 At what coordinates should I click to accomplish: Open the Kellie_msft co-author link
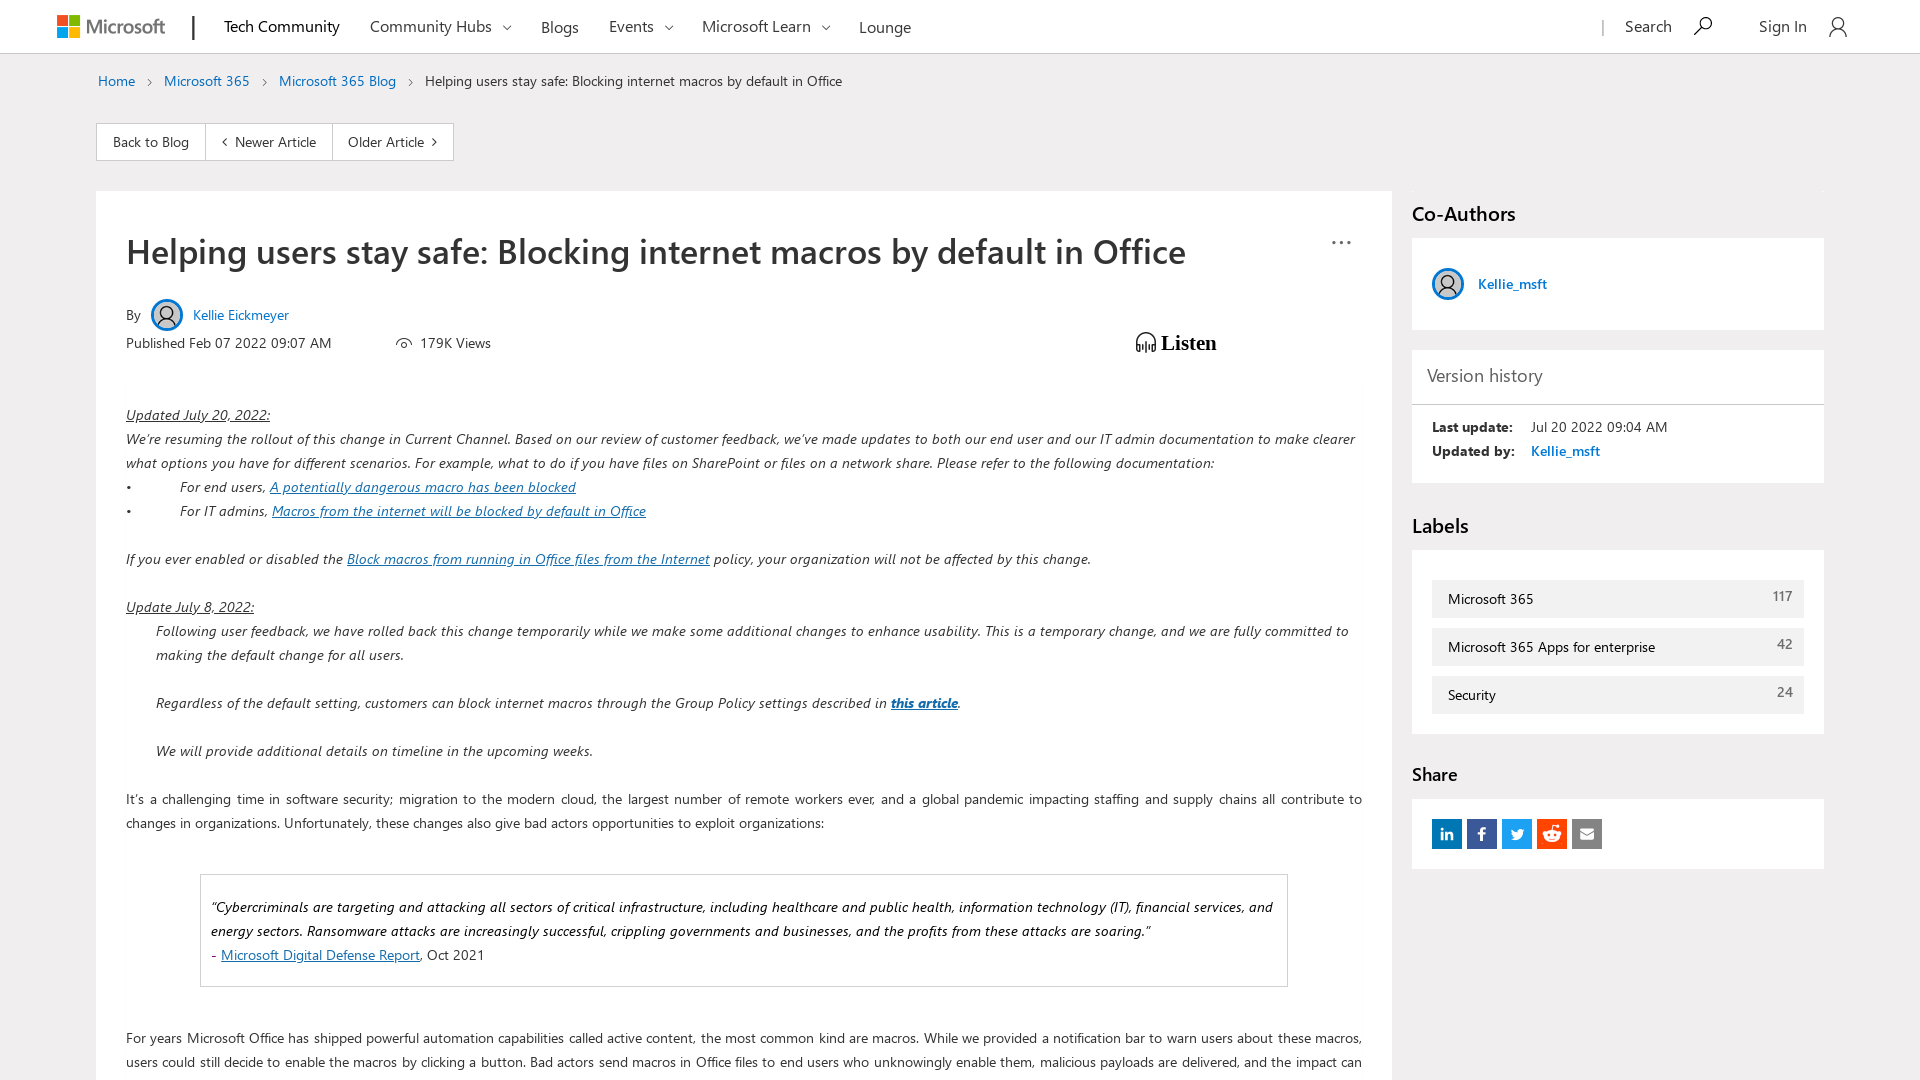(x=1512, y=284)
